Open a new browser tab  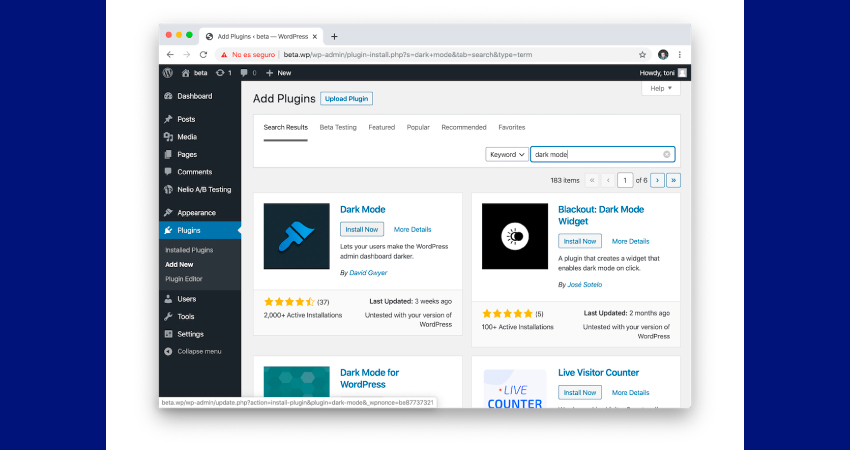point(334,36)
